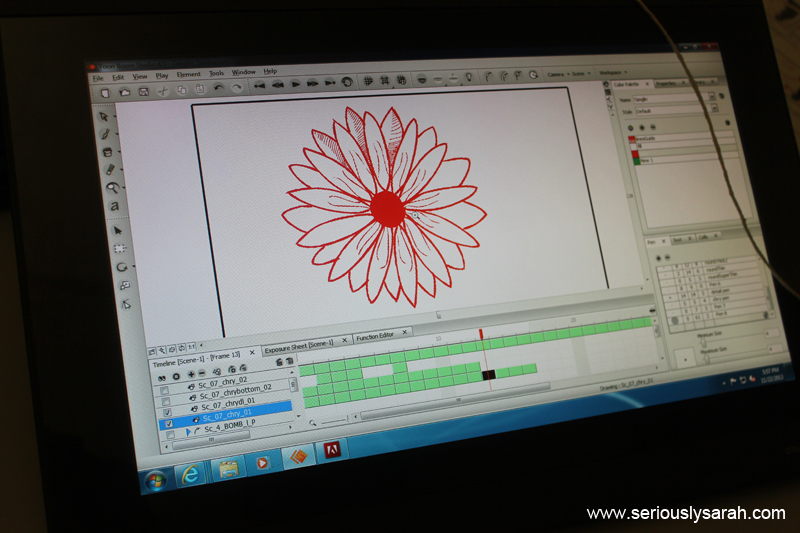Click the Save icon in toolbar
Screen dimensions: 800x533
coord(143,91)
